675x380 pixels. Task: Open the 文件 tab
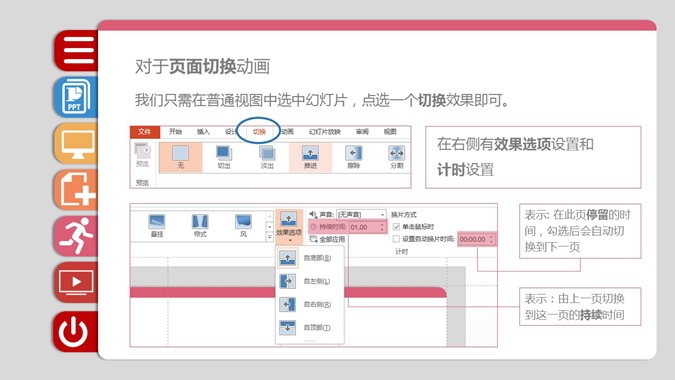point(145,132)
